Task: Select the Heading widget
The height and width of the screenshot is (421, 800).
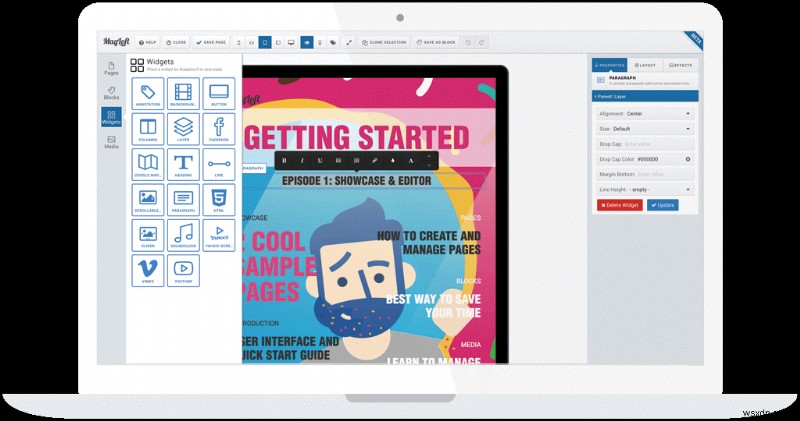Action: pos(183,164)
